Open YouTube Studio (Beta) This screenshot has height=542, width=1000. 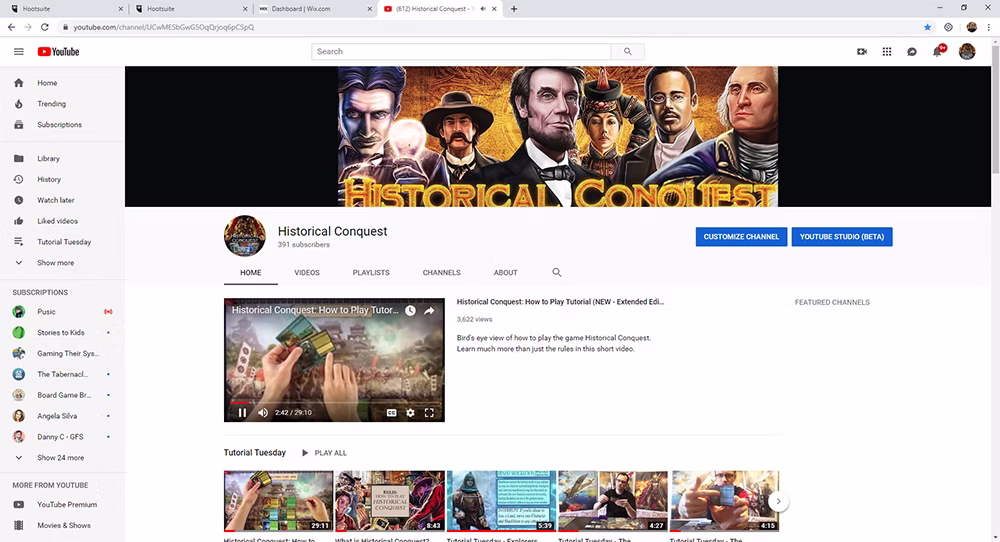pyautogui.click(x=842, y=237)
